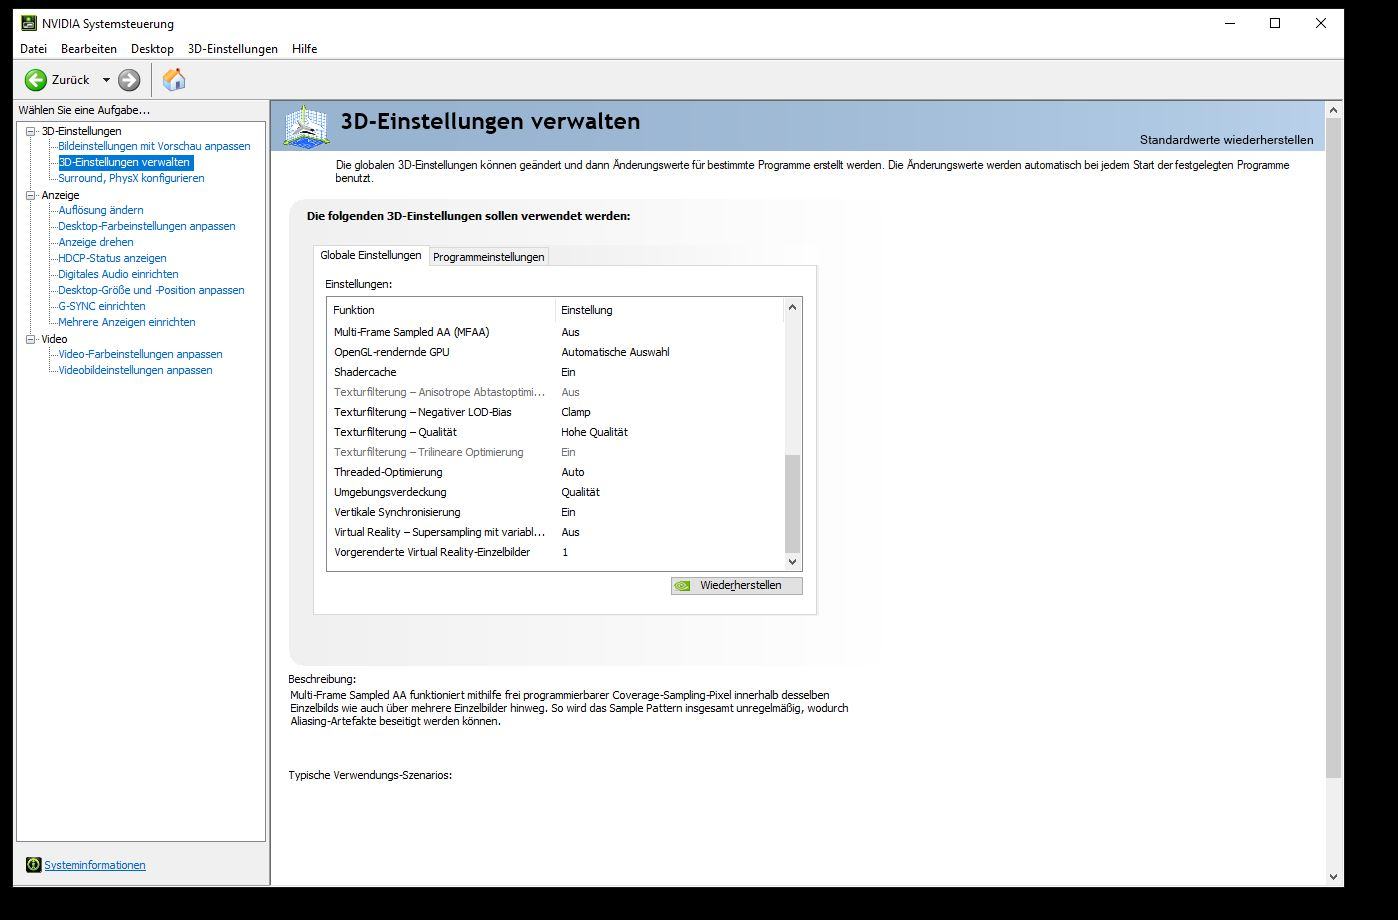Click the 3D settings header image icon

click(x=306, y=126)
